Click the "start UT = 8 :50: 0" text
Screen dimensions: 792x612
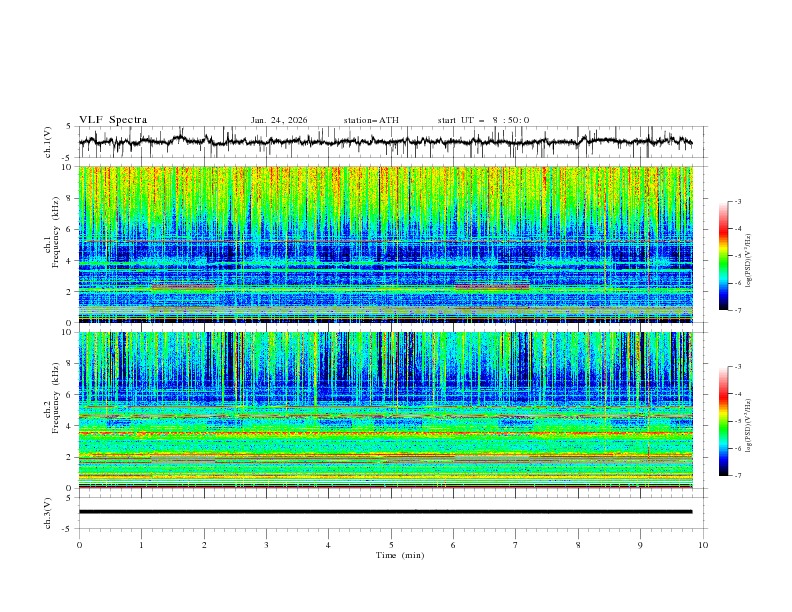(483, 120)
